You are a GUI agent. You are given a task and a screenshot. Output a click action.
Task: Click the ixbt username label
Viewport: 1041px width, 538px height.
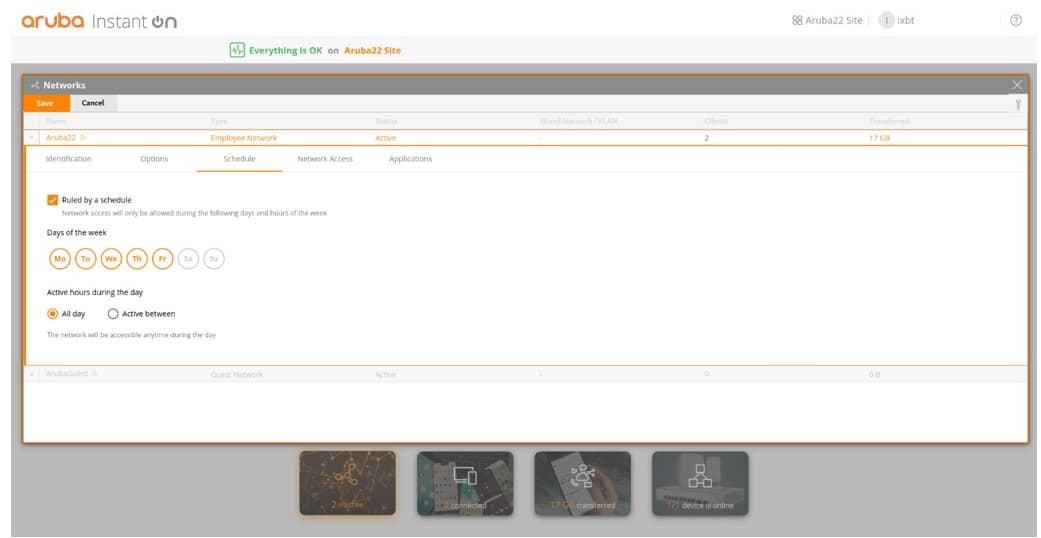tap(906, 20)
